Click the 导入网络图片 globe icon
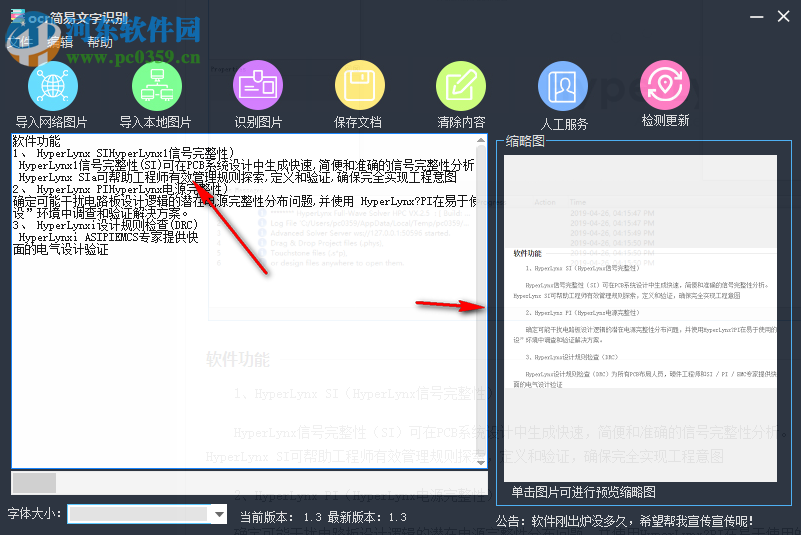The width and height of the screenshot is (801, 535). click(x=53, y=86)
